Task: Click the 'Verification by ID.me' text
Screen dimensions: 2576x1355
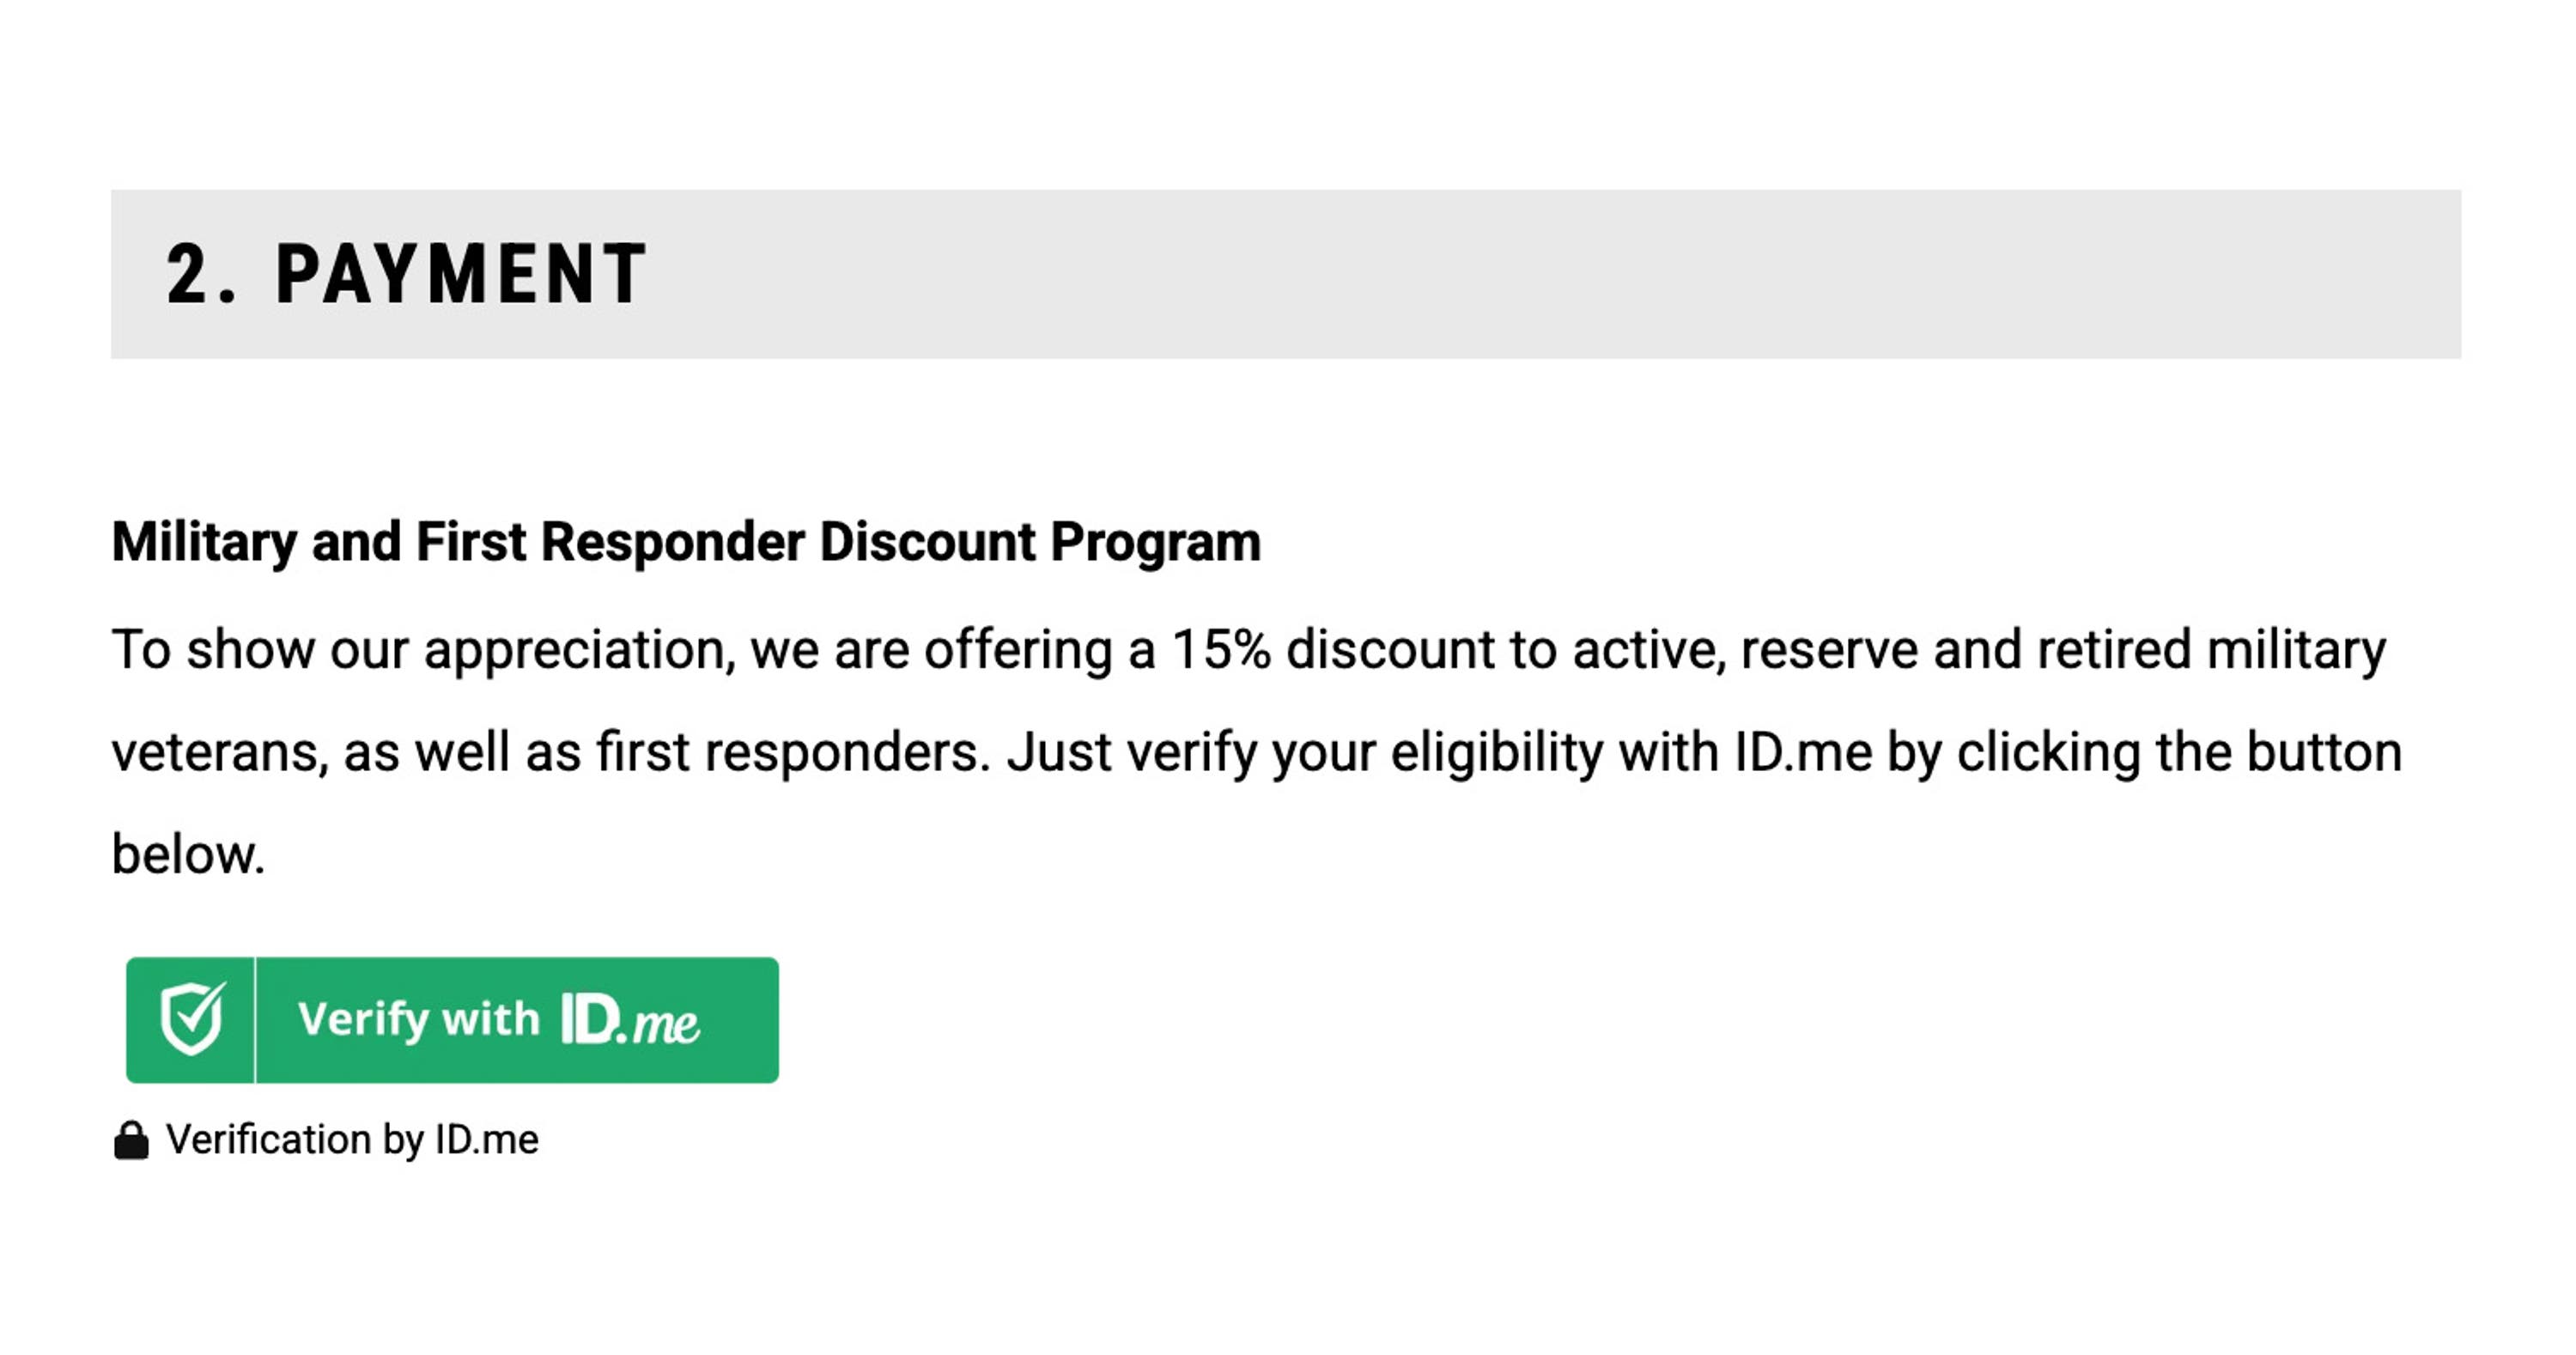Action: pyautogui.click(x=352, y=1140)
